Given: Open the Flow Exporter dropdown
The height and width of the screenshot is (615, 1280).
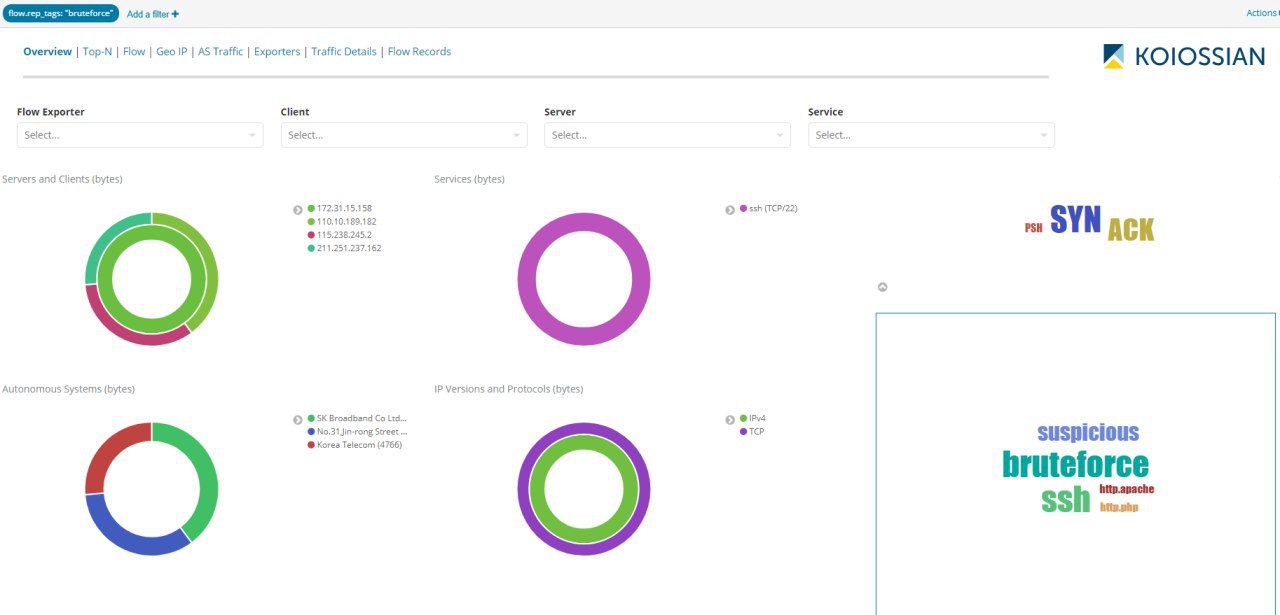Looking at the screenshot, I should pyautogui.click(x=140, y=135).
